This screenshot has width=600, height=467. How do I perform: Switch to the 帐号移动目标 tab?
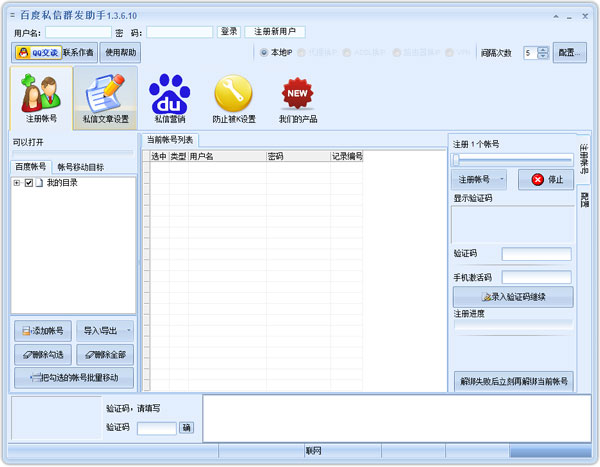point(81,167)
